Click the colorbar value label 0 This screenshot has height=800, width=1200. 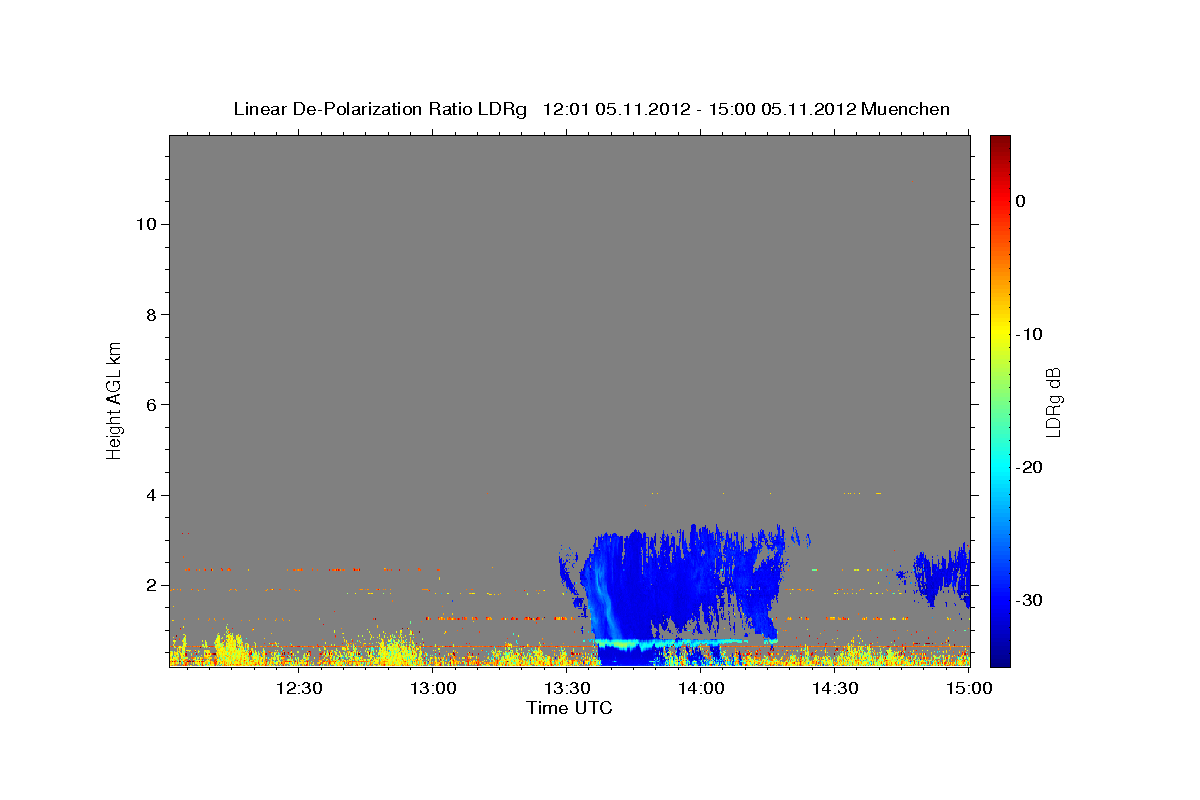[x=1021, y=201]
